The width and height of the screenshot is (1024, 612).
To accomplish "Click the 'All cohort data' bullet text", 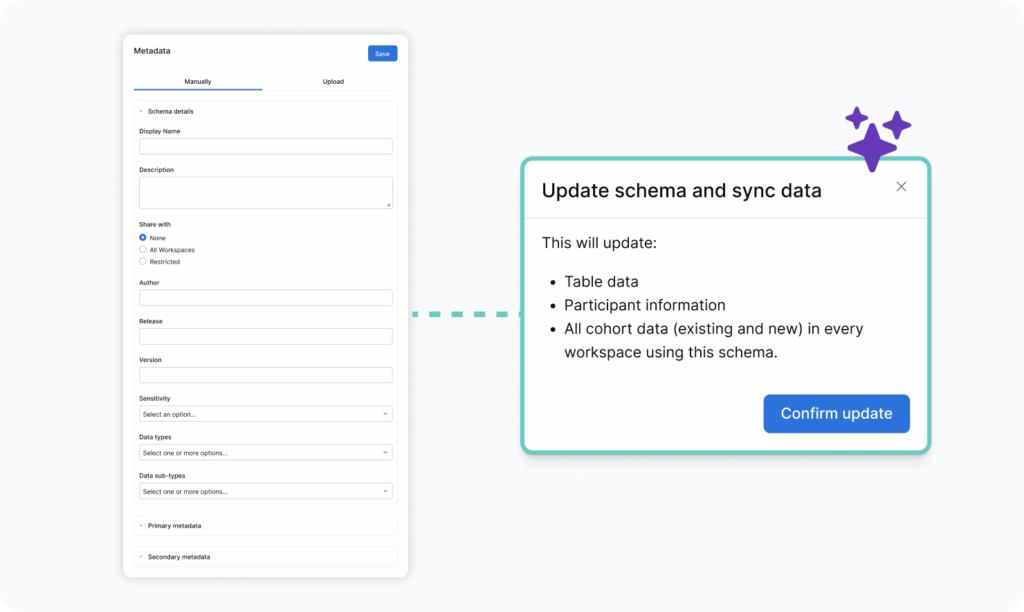I will [x=713, y=340].
